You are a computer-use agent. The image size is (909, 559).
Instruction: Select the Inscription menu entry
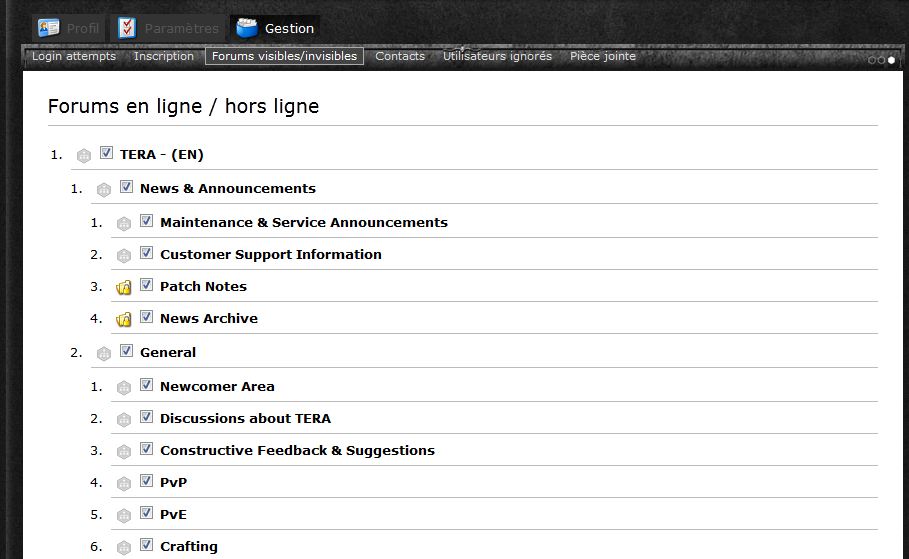click(x=164, y=56)
